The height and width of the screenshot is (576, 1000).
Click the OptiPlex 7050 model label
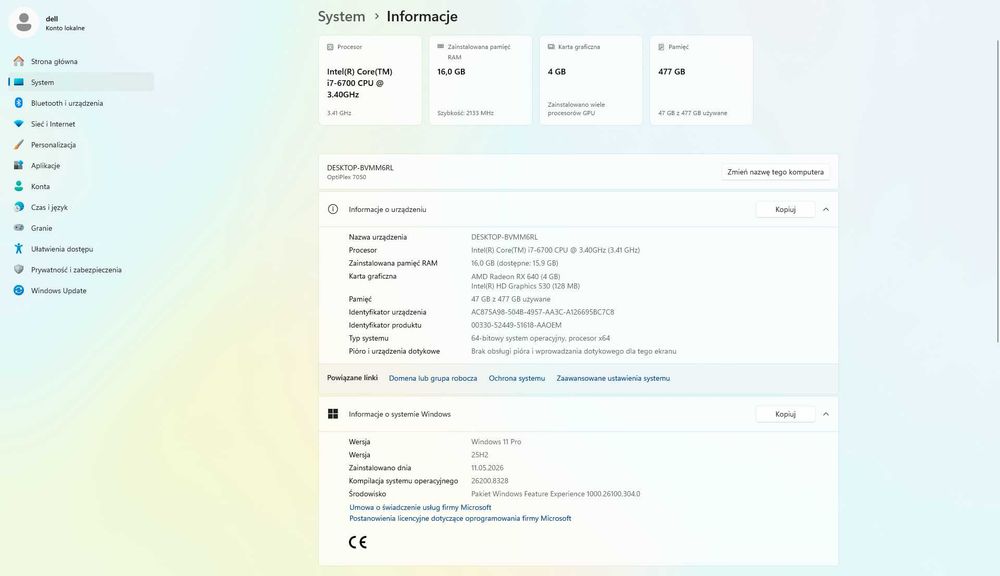(346, 177)
